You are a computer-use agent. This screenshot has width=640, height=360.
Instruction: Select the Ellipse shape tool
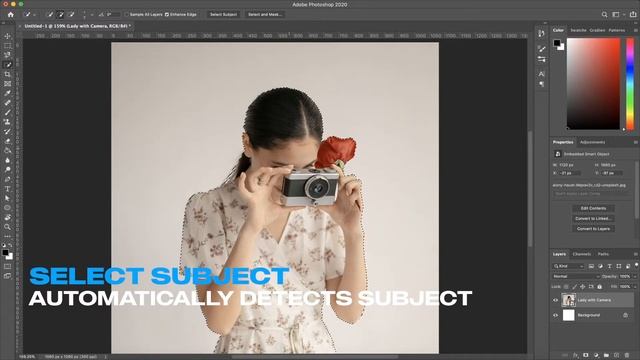tap(7, 208)
